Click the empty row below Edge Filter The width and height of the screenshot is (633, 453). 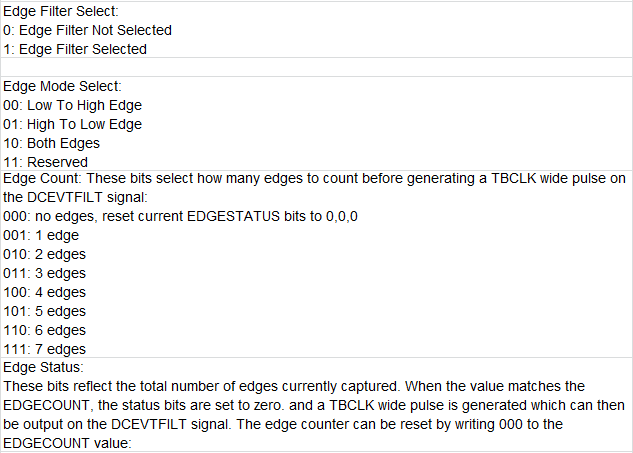point(316,67)
